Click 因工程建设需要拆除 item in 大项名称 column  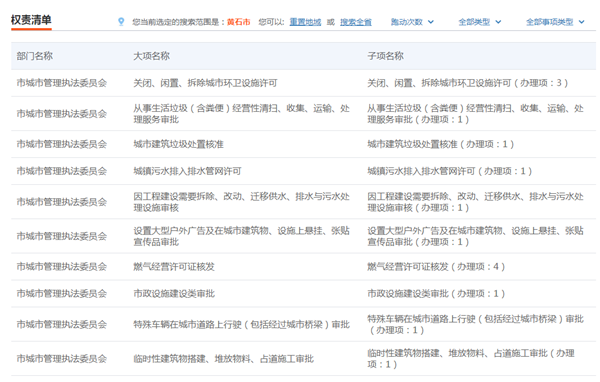[241, 202]
